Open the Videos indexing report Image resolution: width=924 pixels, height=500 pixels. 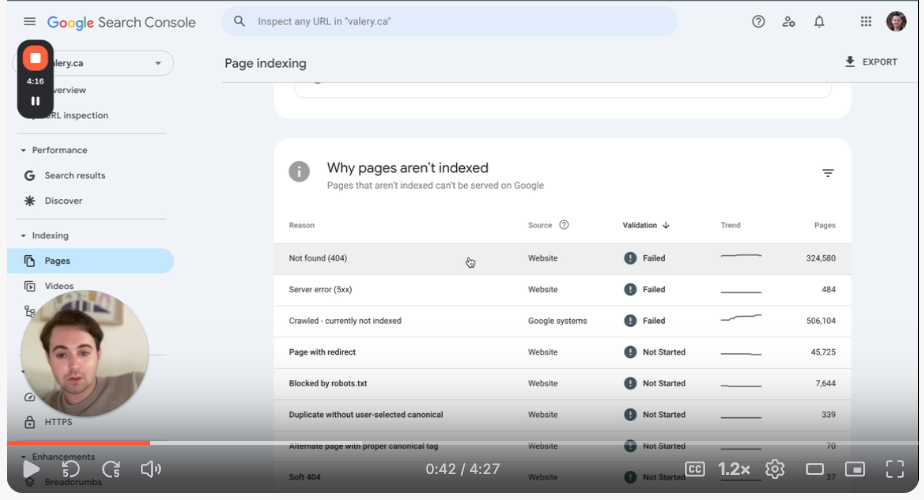pos(59,286)
